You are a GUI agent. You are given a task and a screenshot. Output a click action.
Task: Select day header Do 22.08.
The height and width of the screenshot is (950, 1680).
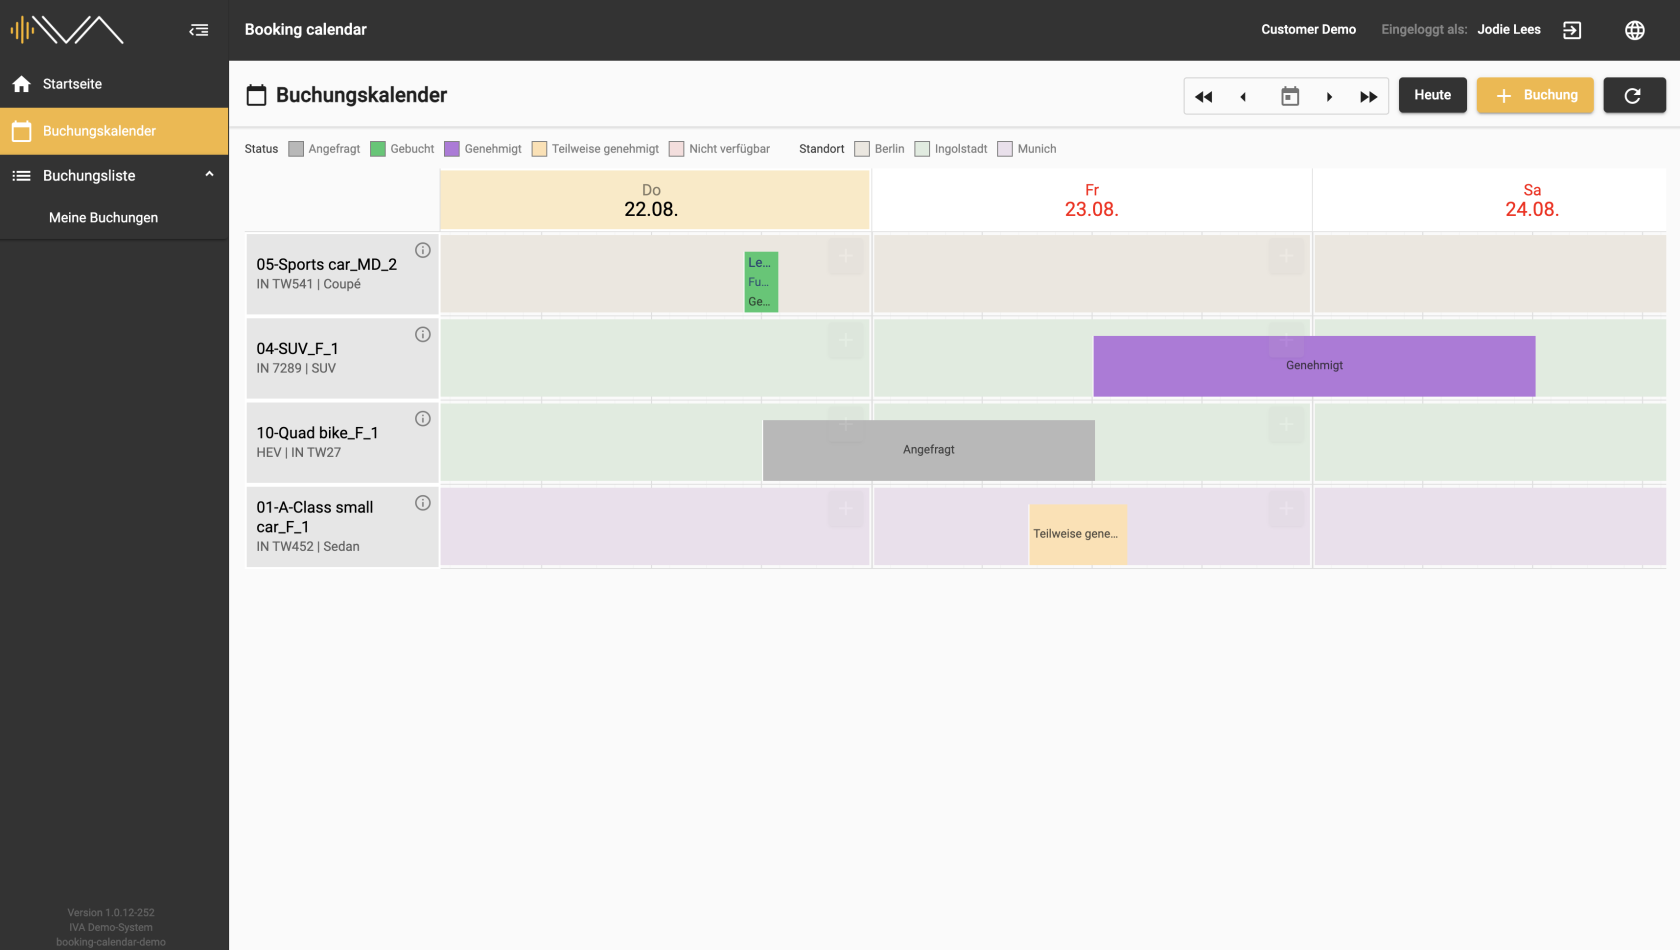(654, 200)
